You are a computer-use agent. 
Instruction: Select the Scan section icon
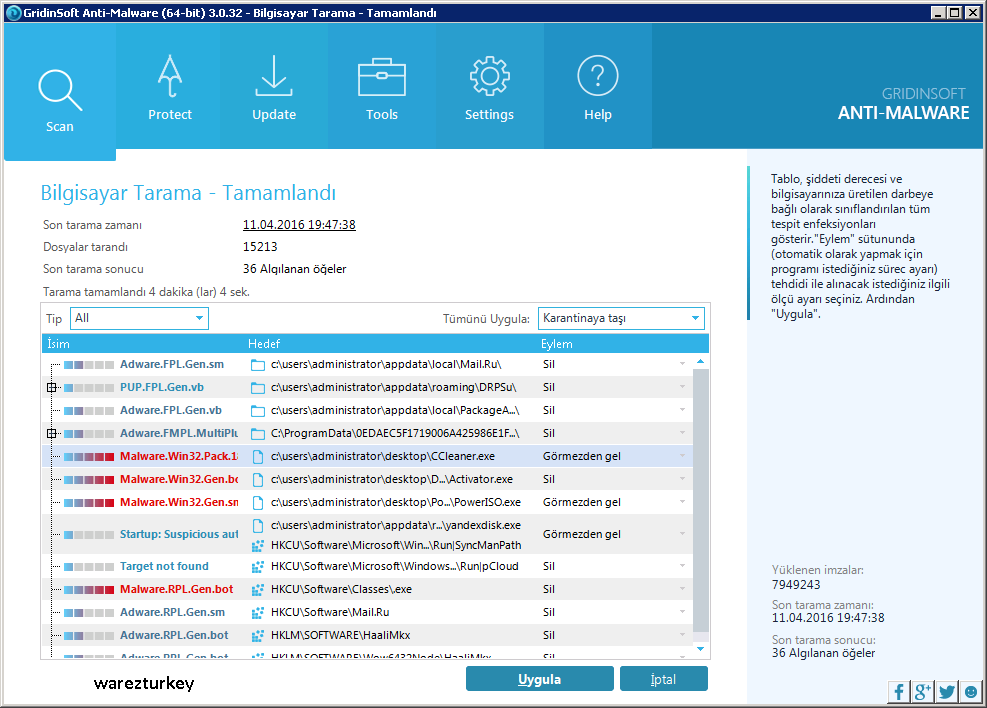tap(60, 85)
